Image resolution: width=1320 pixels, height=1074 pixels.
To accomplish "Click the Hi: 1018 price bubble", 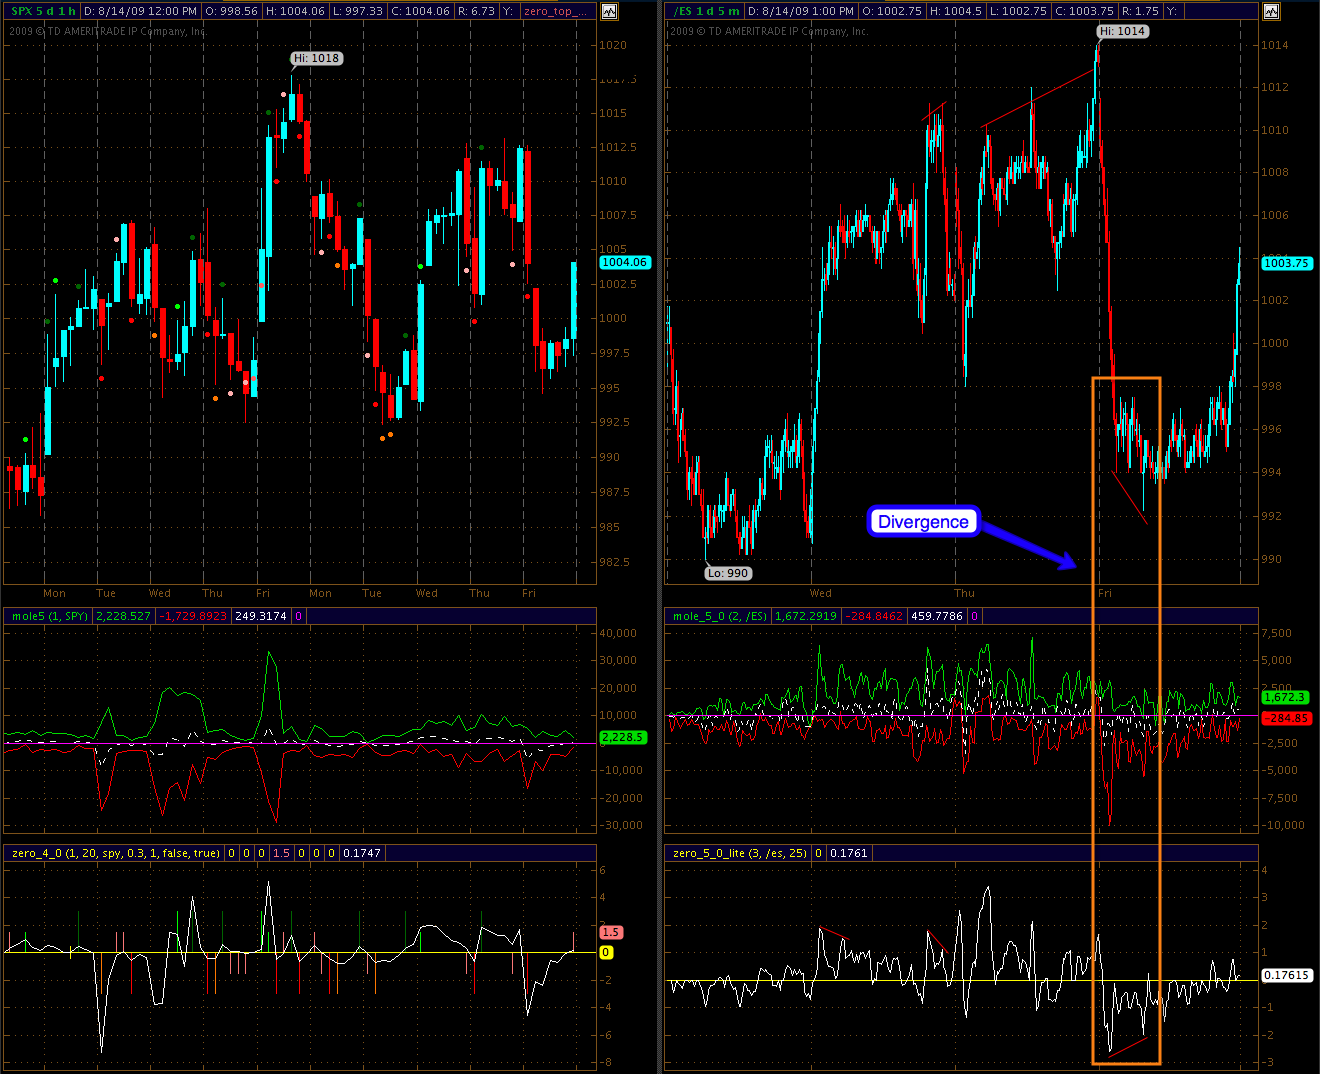I will point(317,58).
